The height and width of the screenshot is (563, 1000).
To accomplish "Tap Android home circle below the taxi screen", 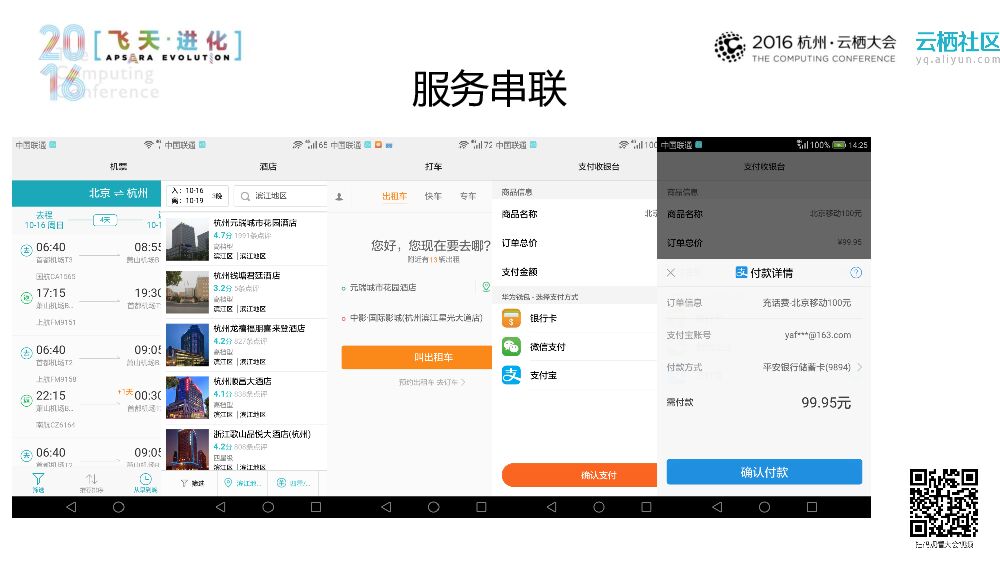I will [x=434, y=507].
